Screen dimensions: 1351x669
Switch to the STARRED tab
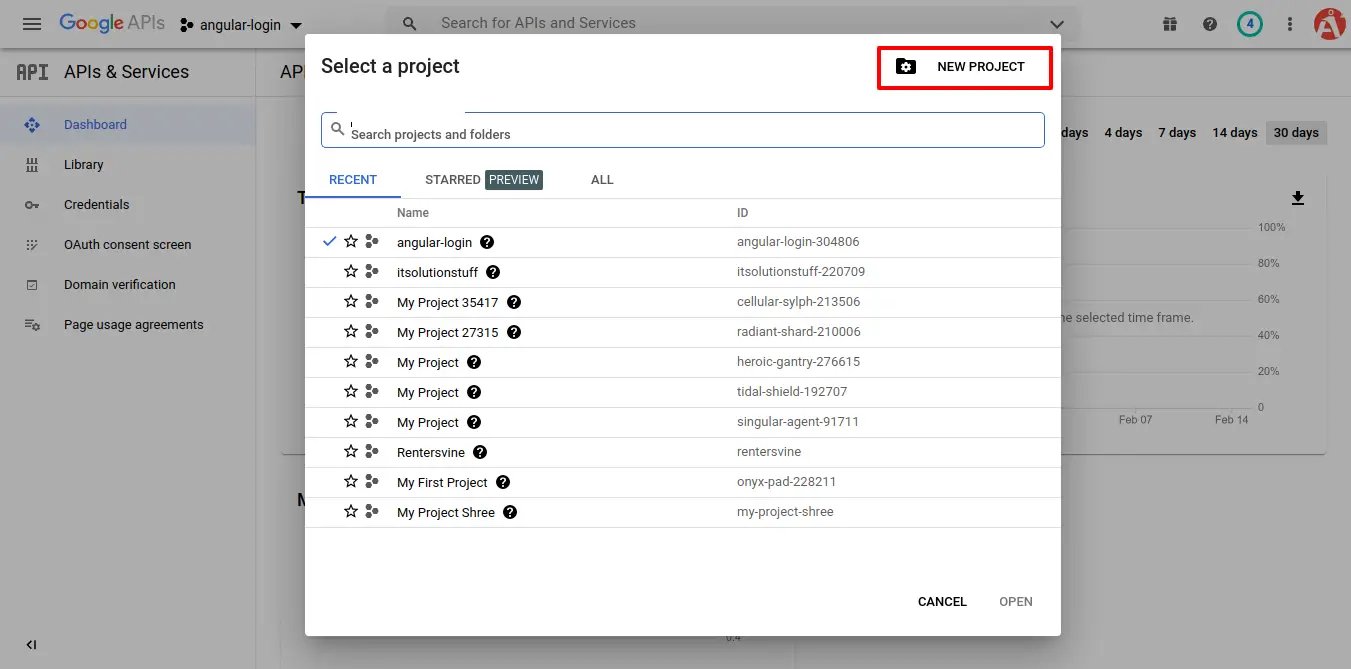[453, 180]
